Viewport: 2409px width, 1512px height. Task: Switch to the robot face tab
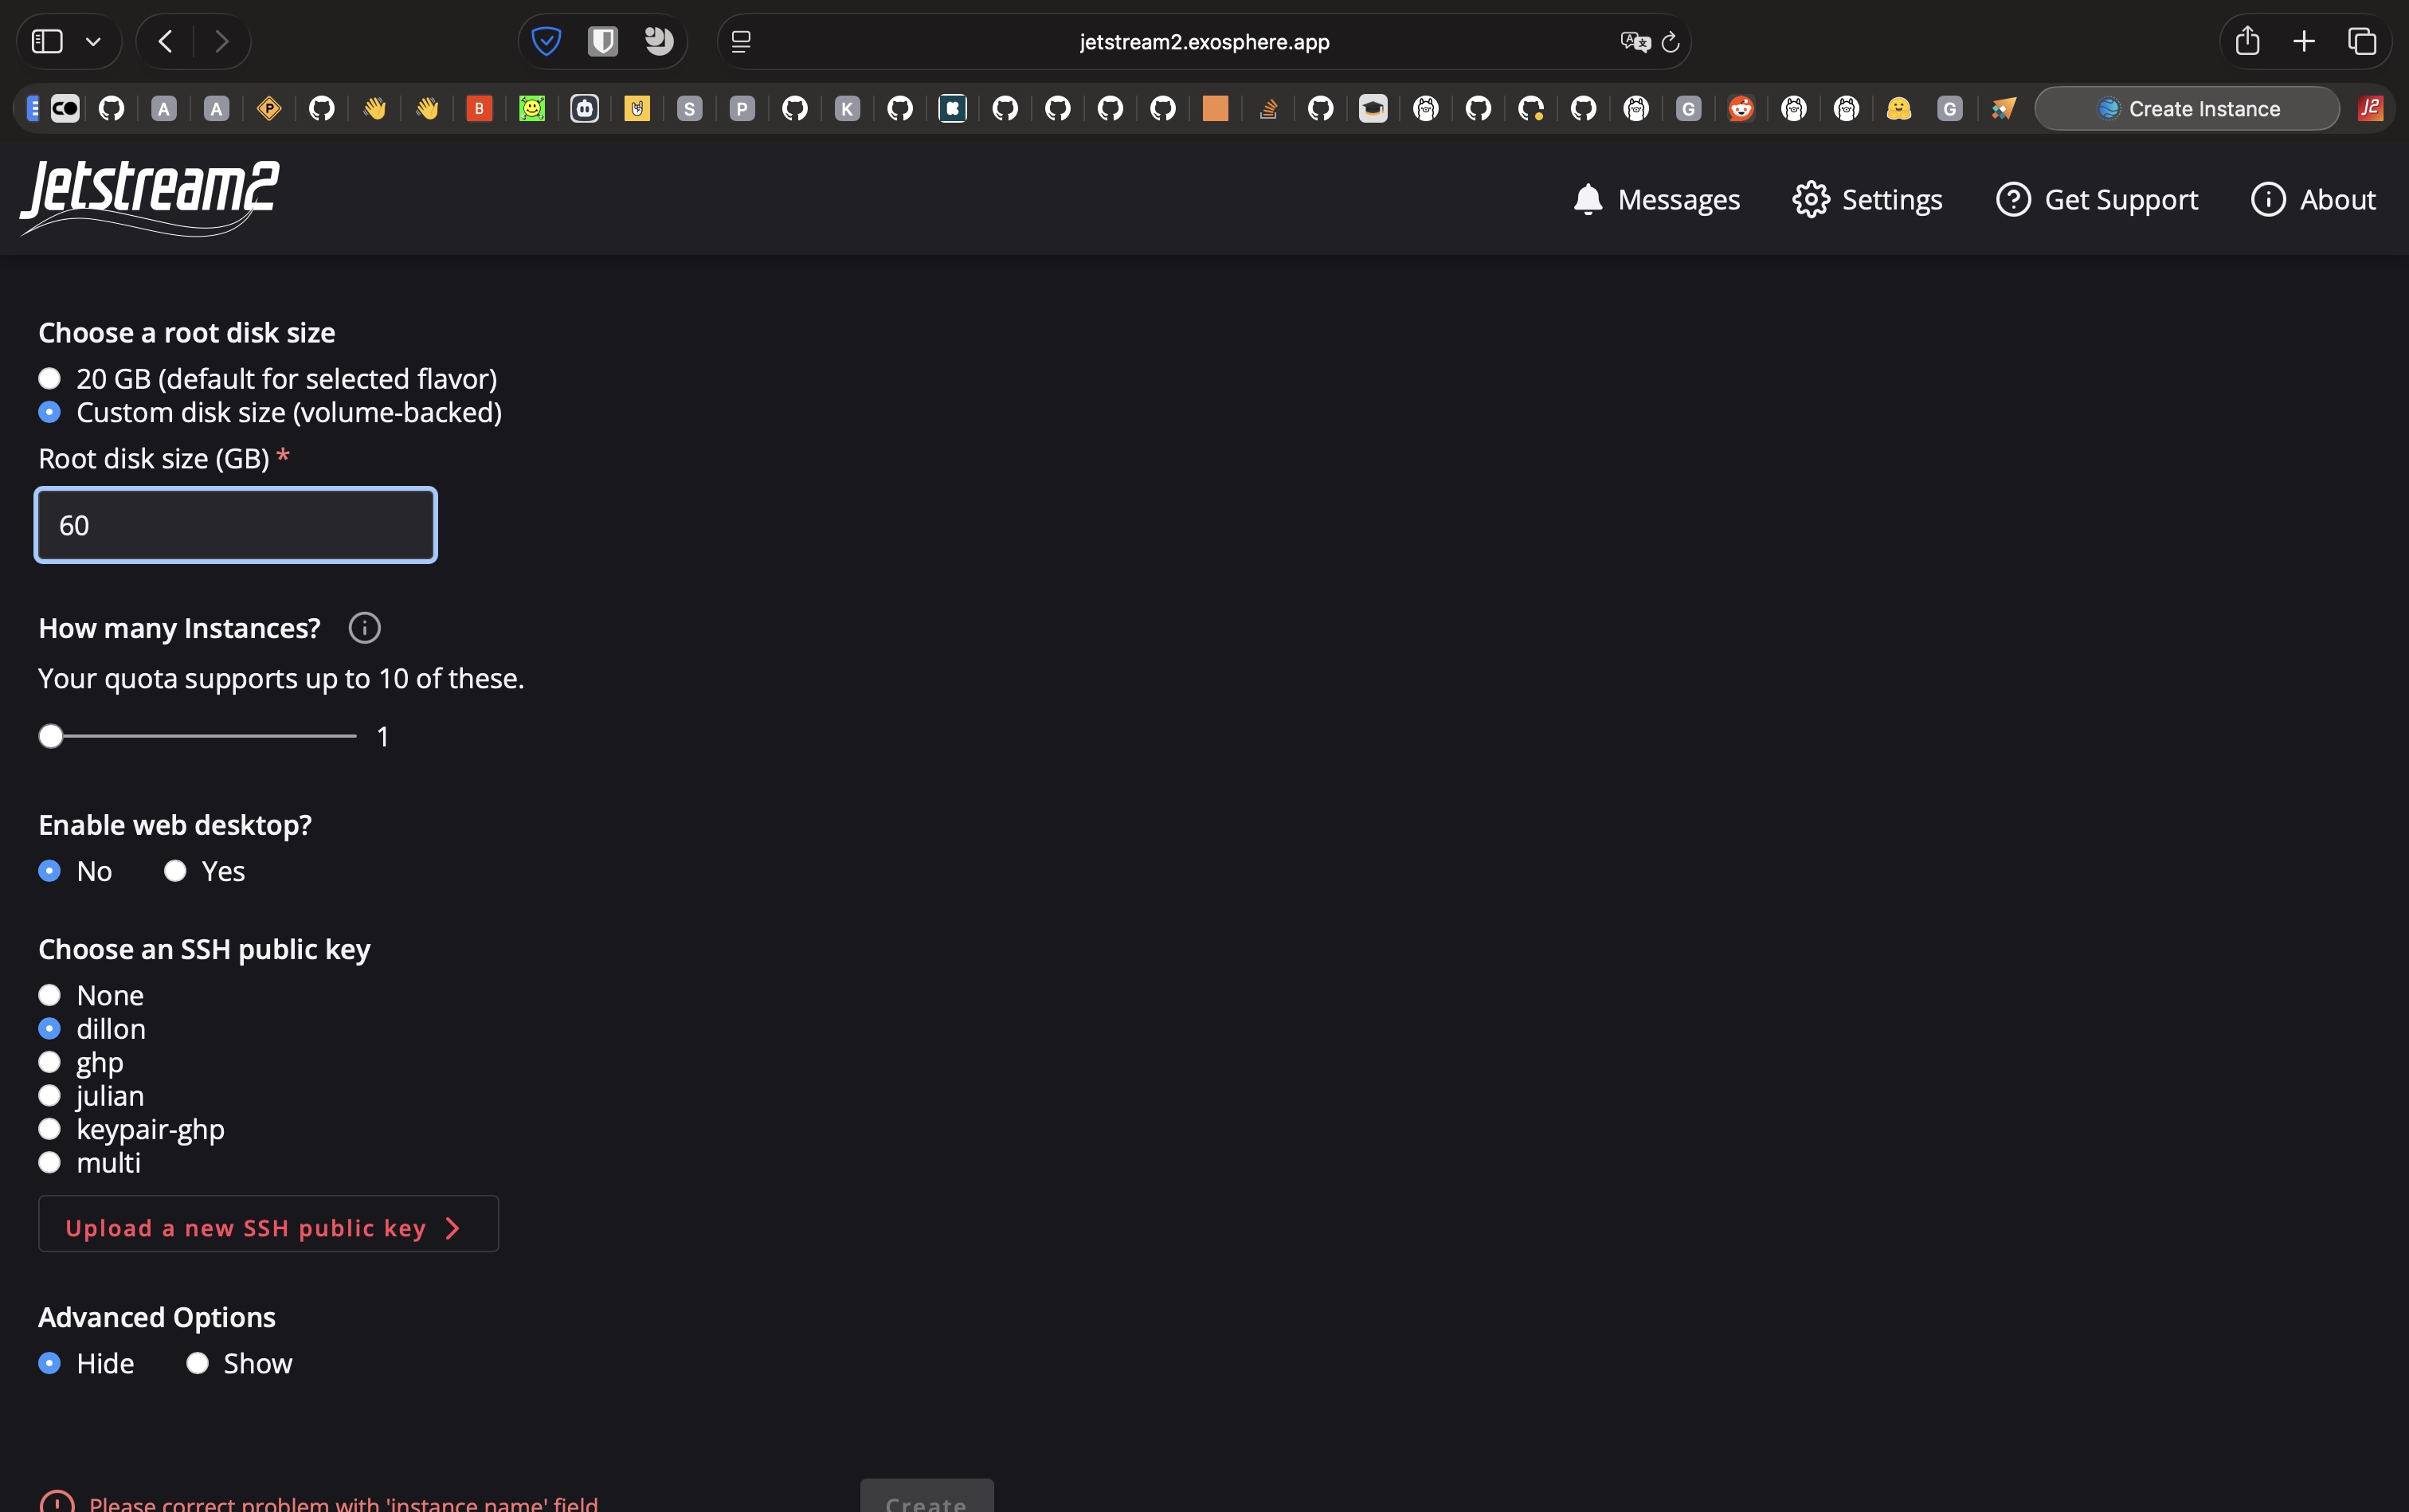point(584,108)
